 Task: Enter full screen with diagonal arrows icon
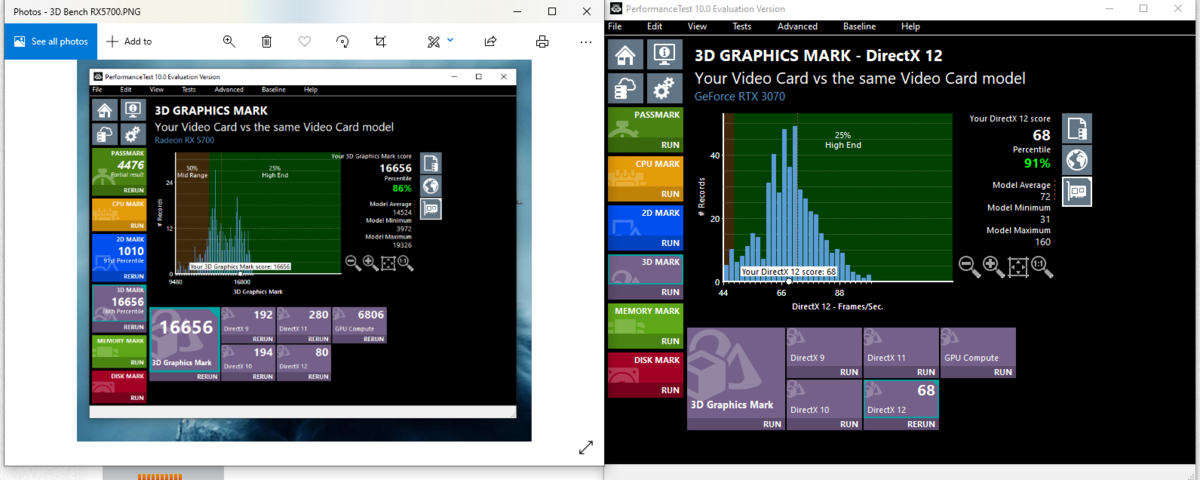[x=586, y=448]
